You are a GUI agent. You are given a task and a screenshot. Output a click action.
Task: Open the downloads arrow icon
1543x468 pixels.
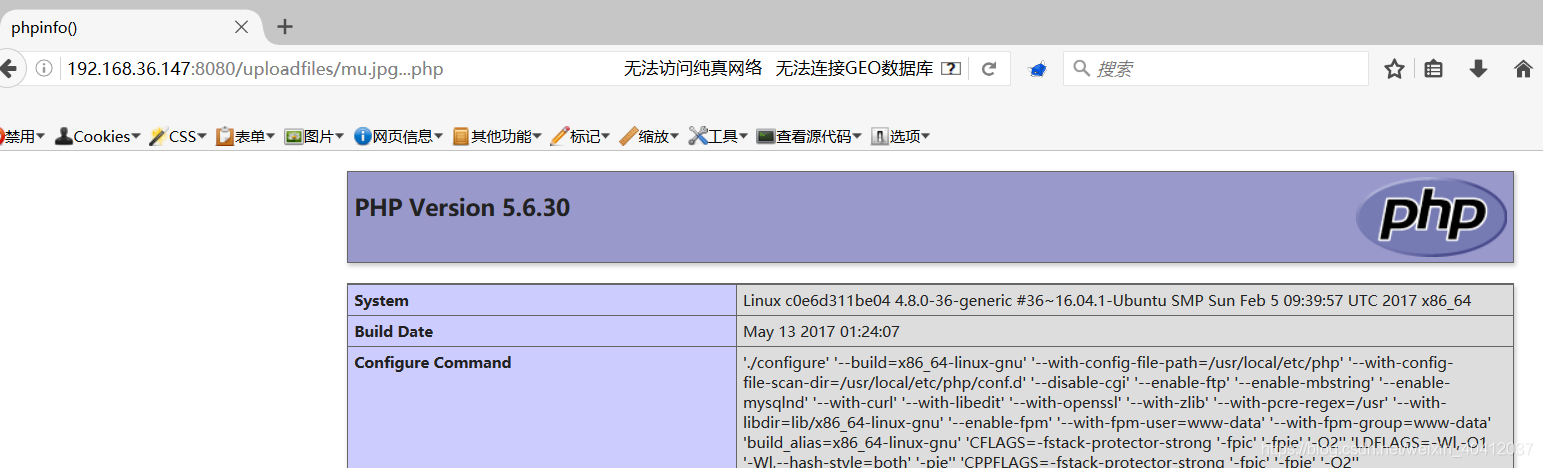[1478, 69]
